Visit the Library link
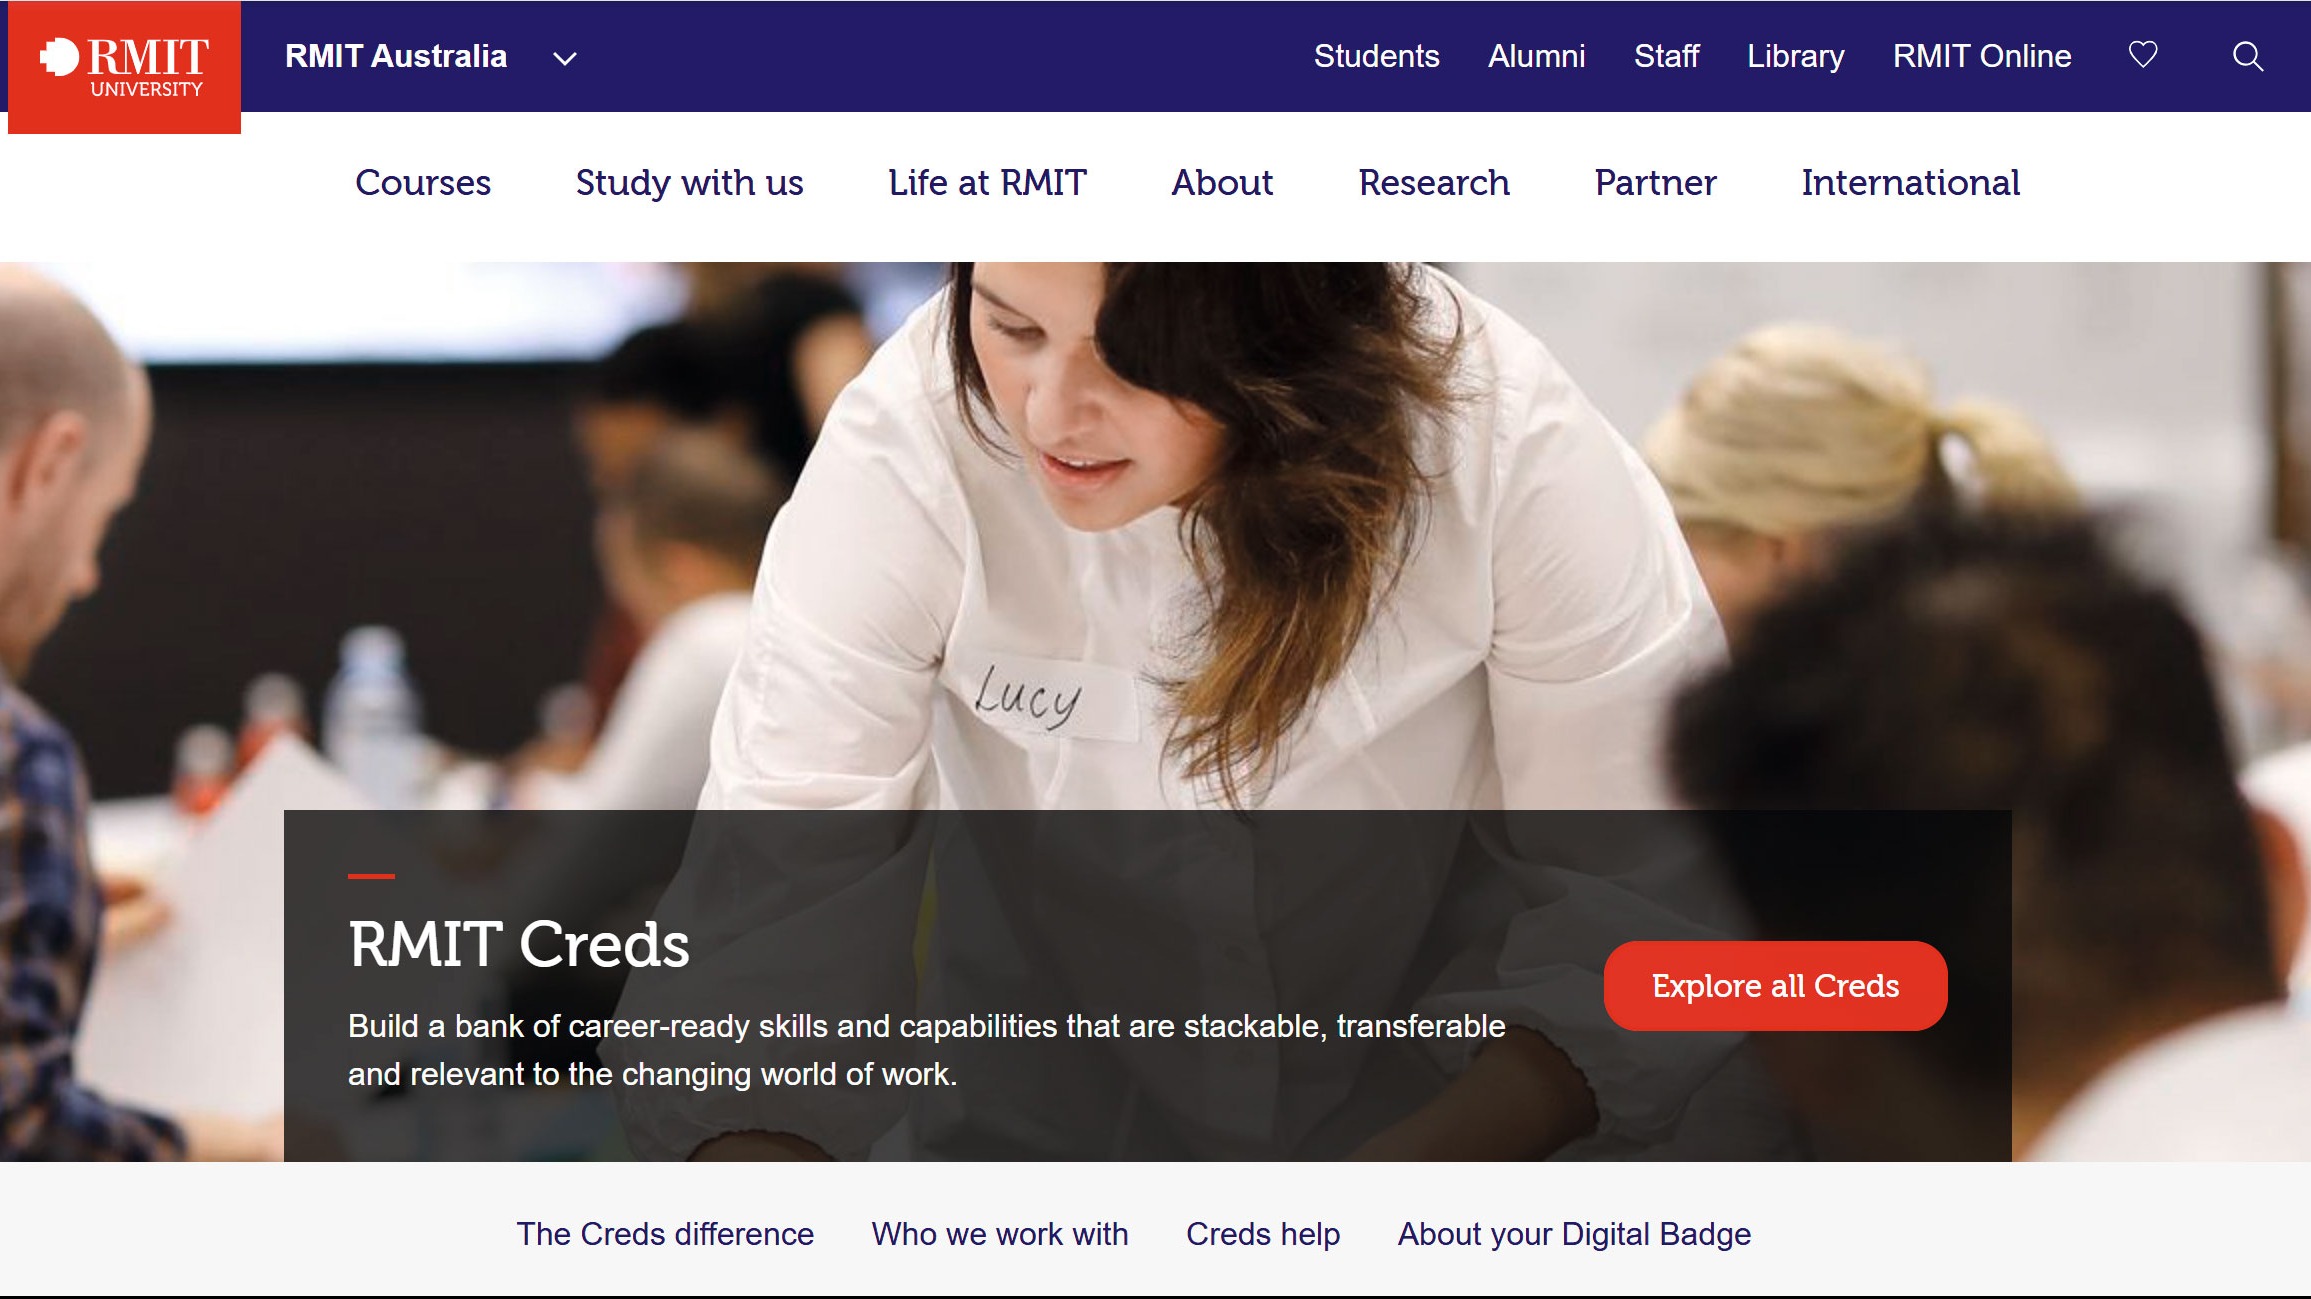This screenshot has width=2311, height=1299. click(1795, 56)
